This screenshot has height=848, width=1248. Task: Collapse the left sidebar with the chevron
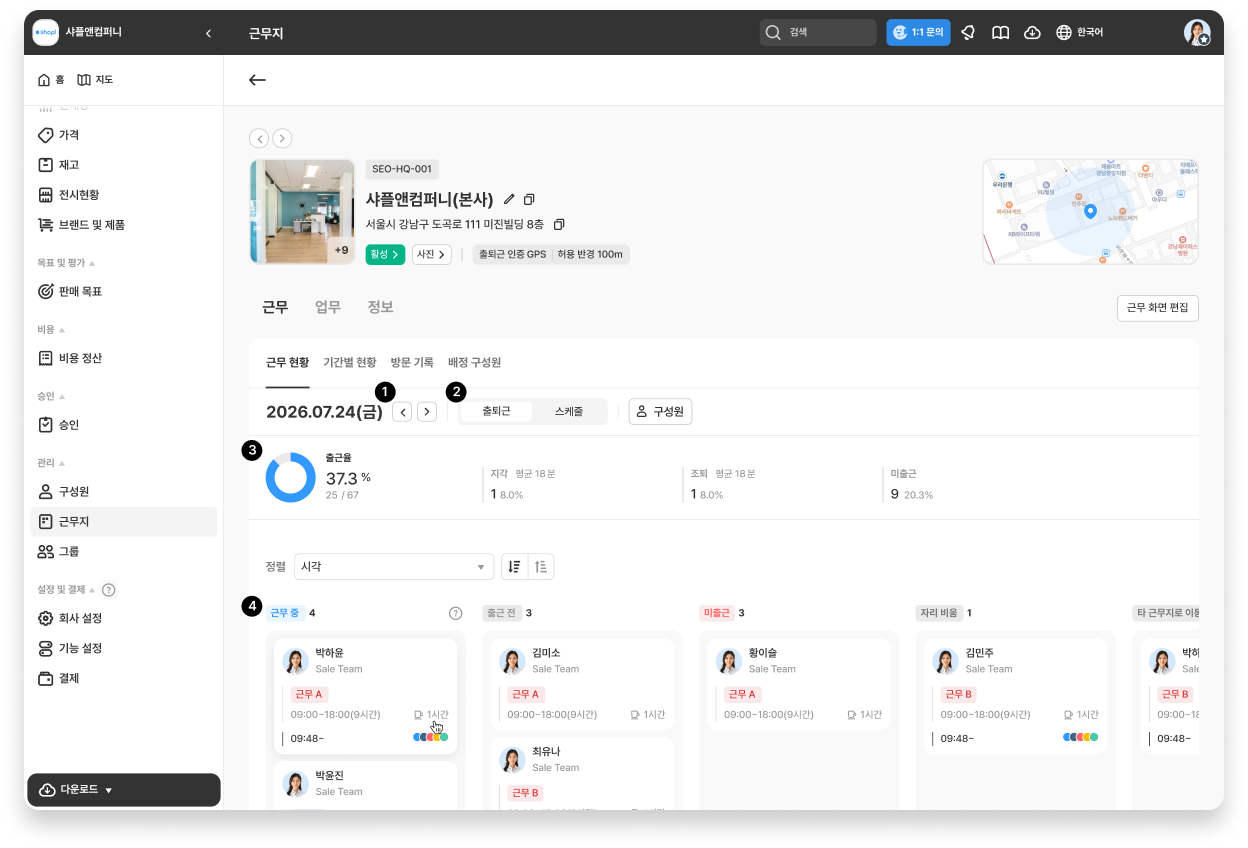pos(208,33)
